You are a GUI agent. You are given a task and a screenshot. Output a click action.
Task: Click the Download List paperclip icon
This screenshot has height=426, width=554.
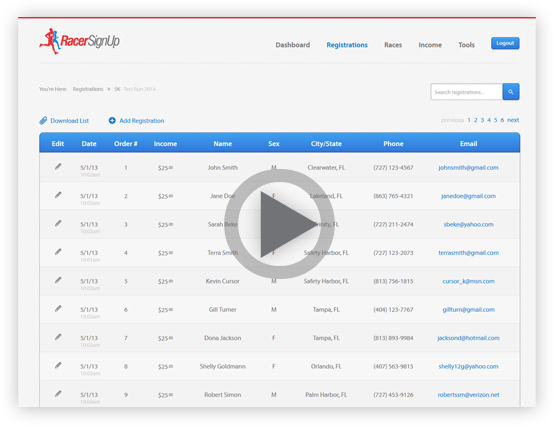click(43, 120)
